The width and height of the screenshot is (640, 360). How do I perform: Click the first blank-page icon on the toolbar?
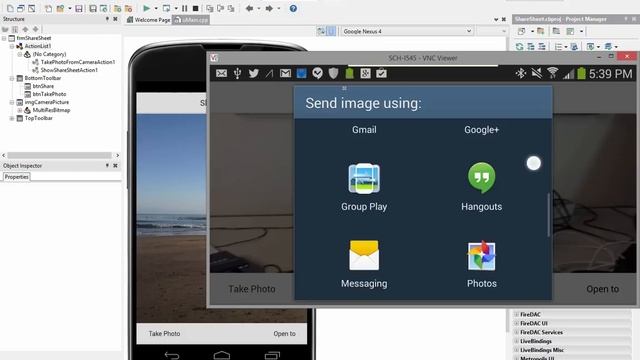[10, 9]
